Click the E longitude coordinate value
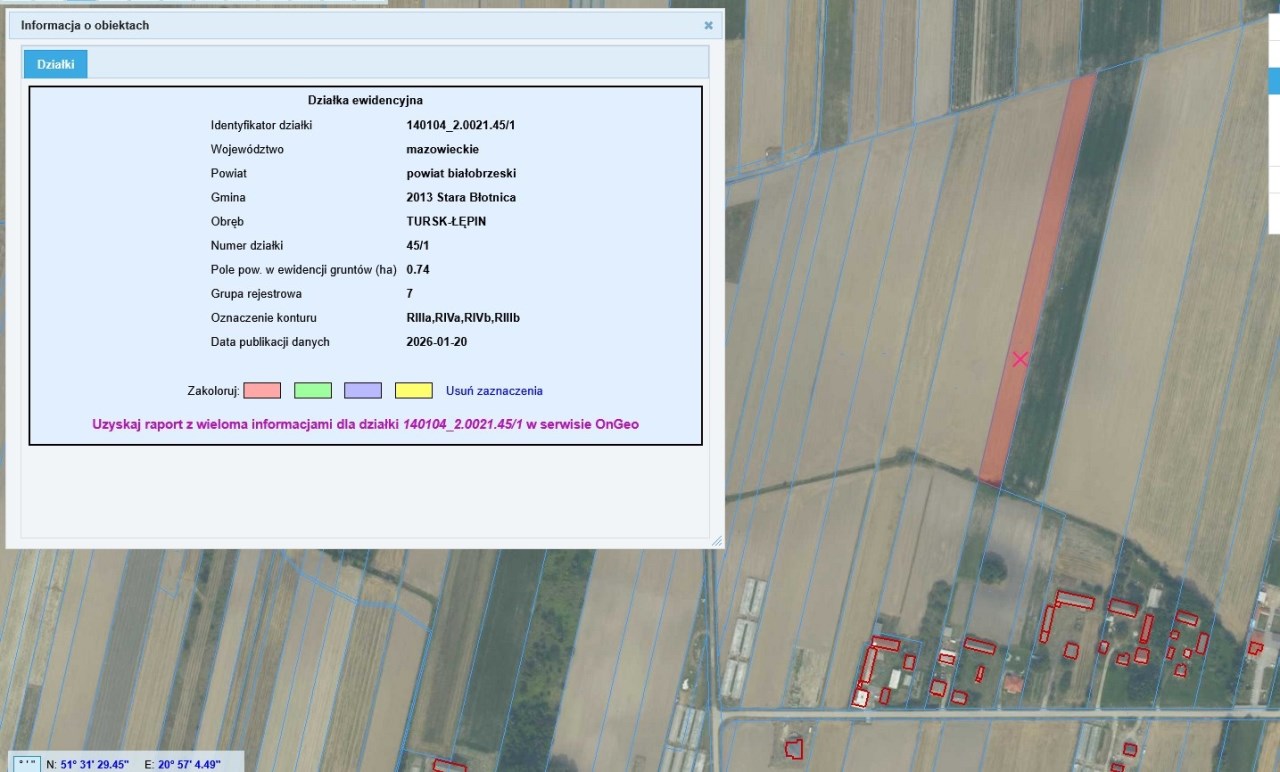The image size is (1280, 772). (x=188, y=764)
